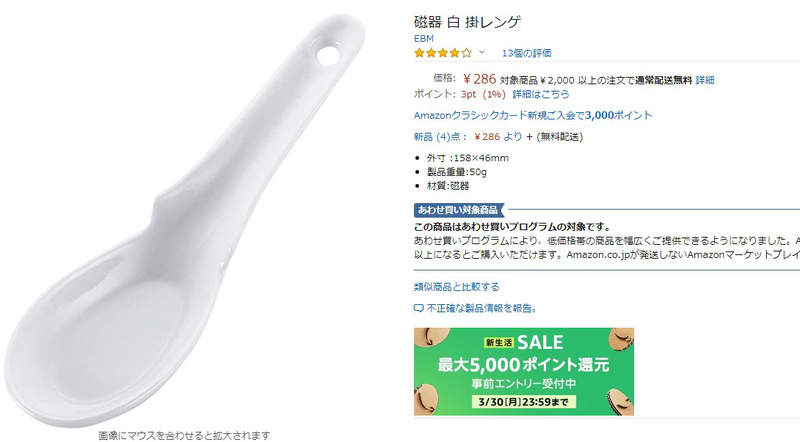Viewport: 800px width, 442px height.
Task: Open Amazonクラシックカード 3,000ポイント offer link
Action: tap(533, 115)
